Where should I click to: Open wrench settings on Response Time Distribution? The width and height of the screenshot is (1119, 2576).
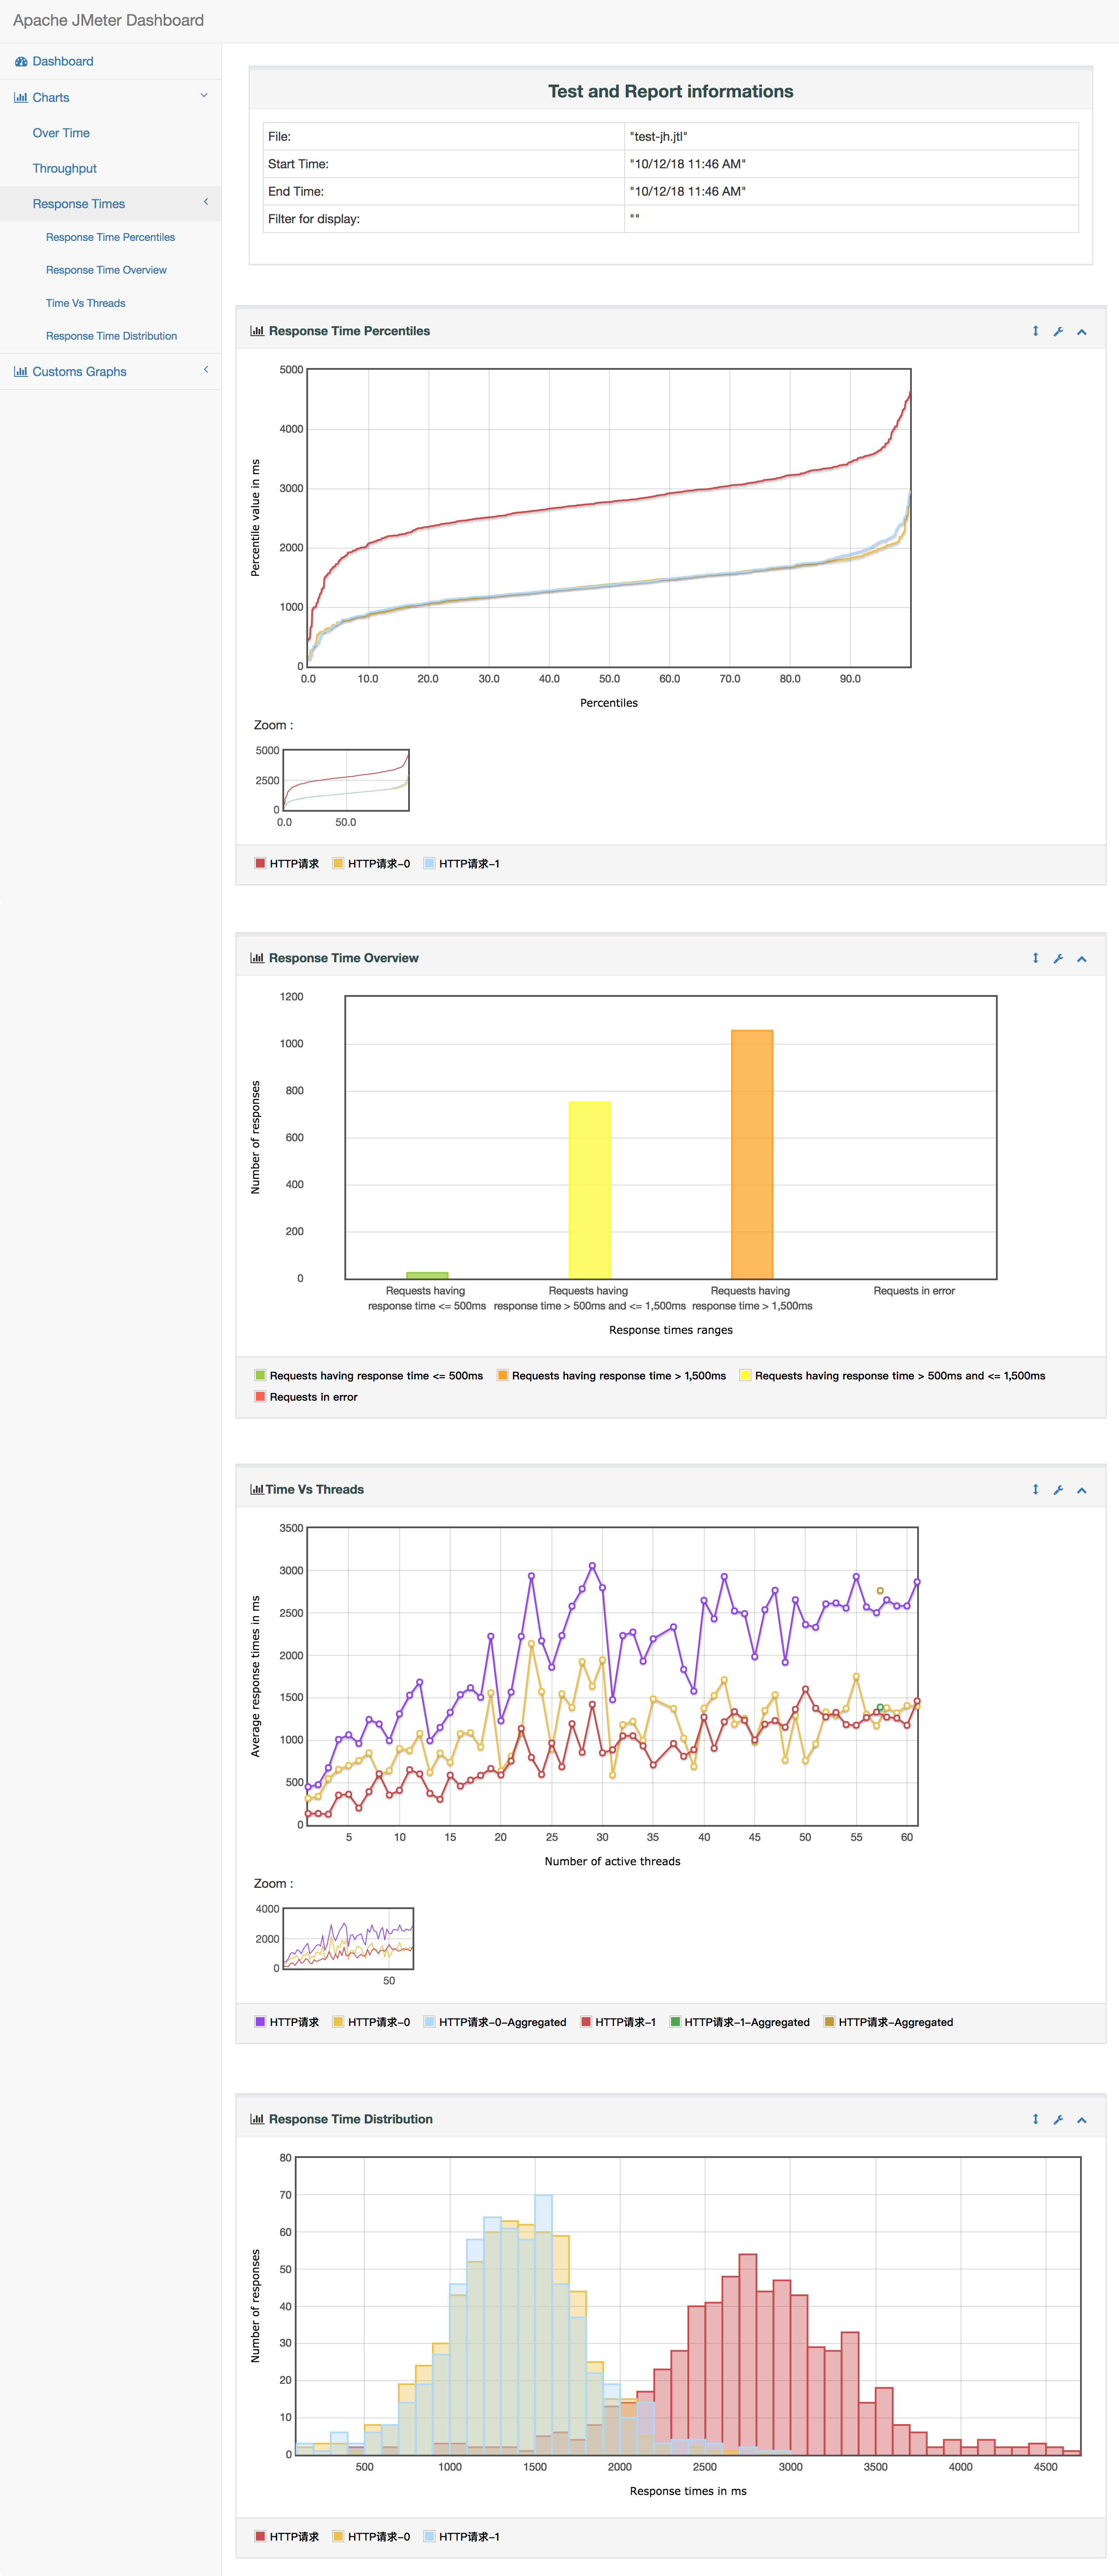1058,2119
